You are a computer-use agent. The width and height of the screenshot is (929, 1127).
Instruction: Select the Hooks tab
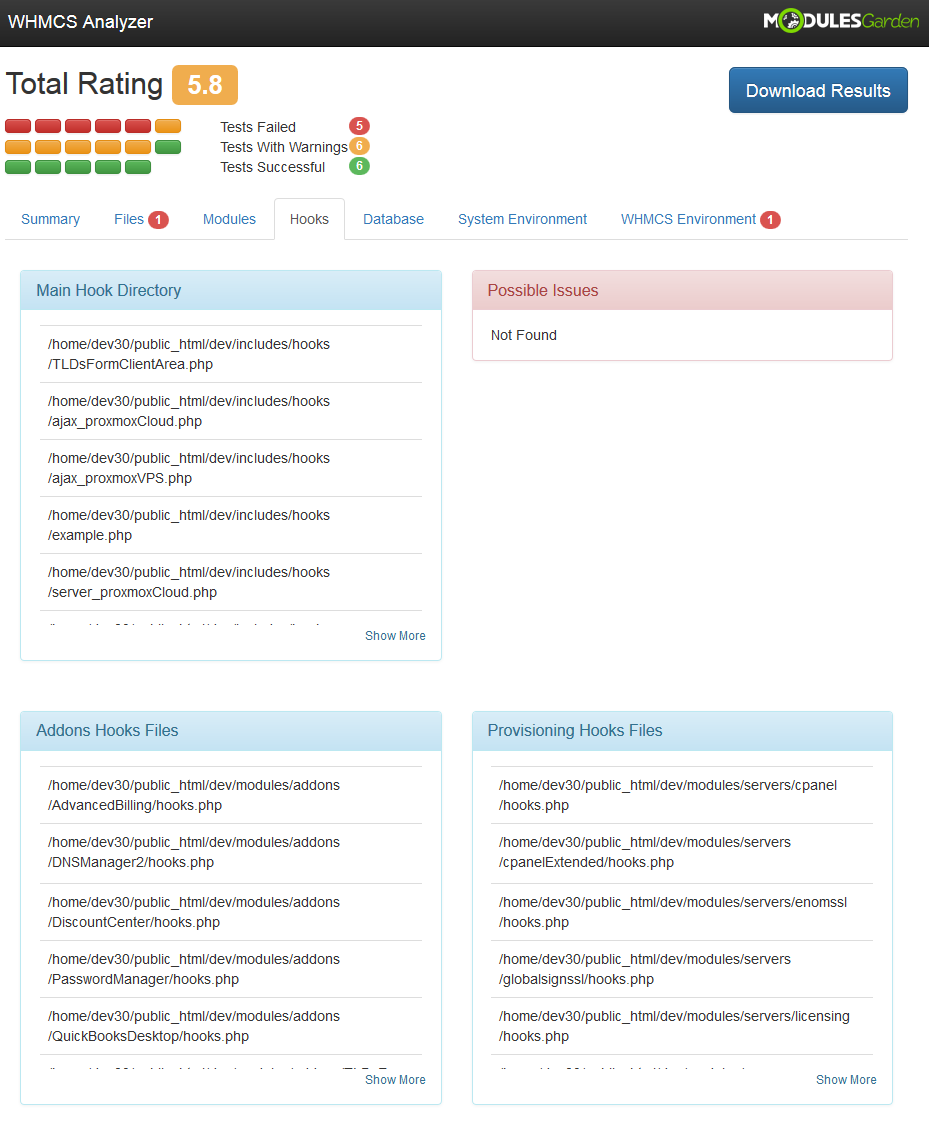pos(310,219)
